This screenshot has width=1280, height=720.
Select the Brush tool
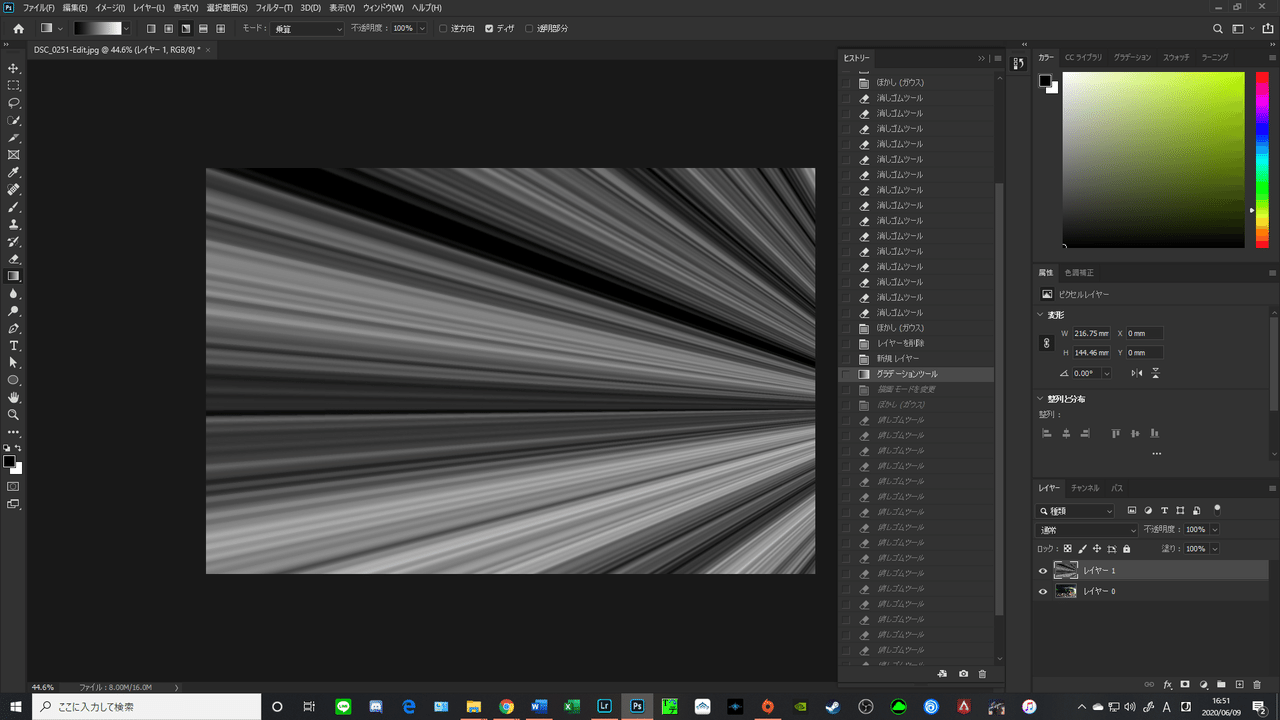(14, 207)
